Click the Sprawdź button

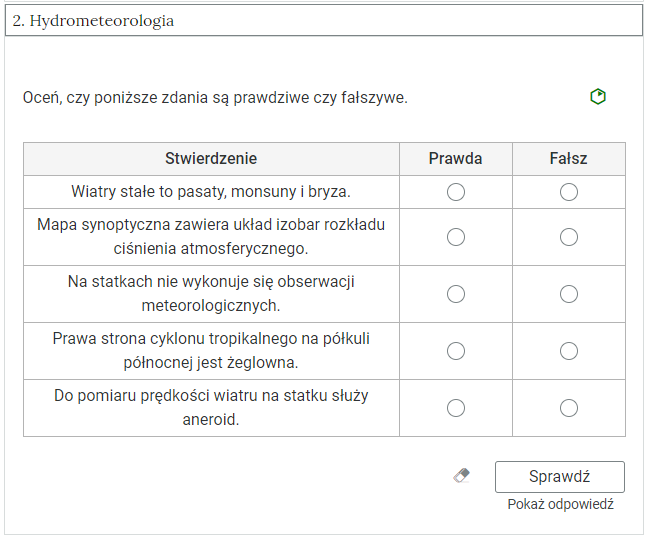point(560,477)
